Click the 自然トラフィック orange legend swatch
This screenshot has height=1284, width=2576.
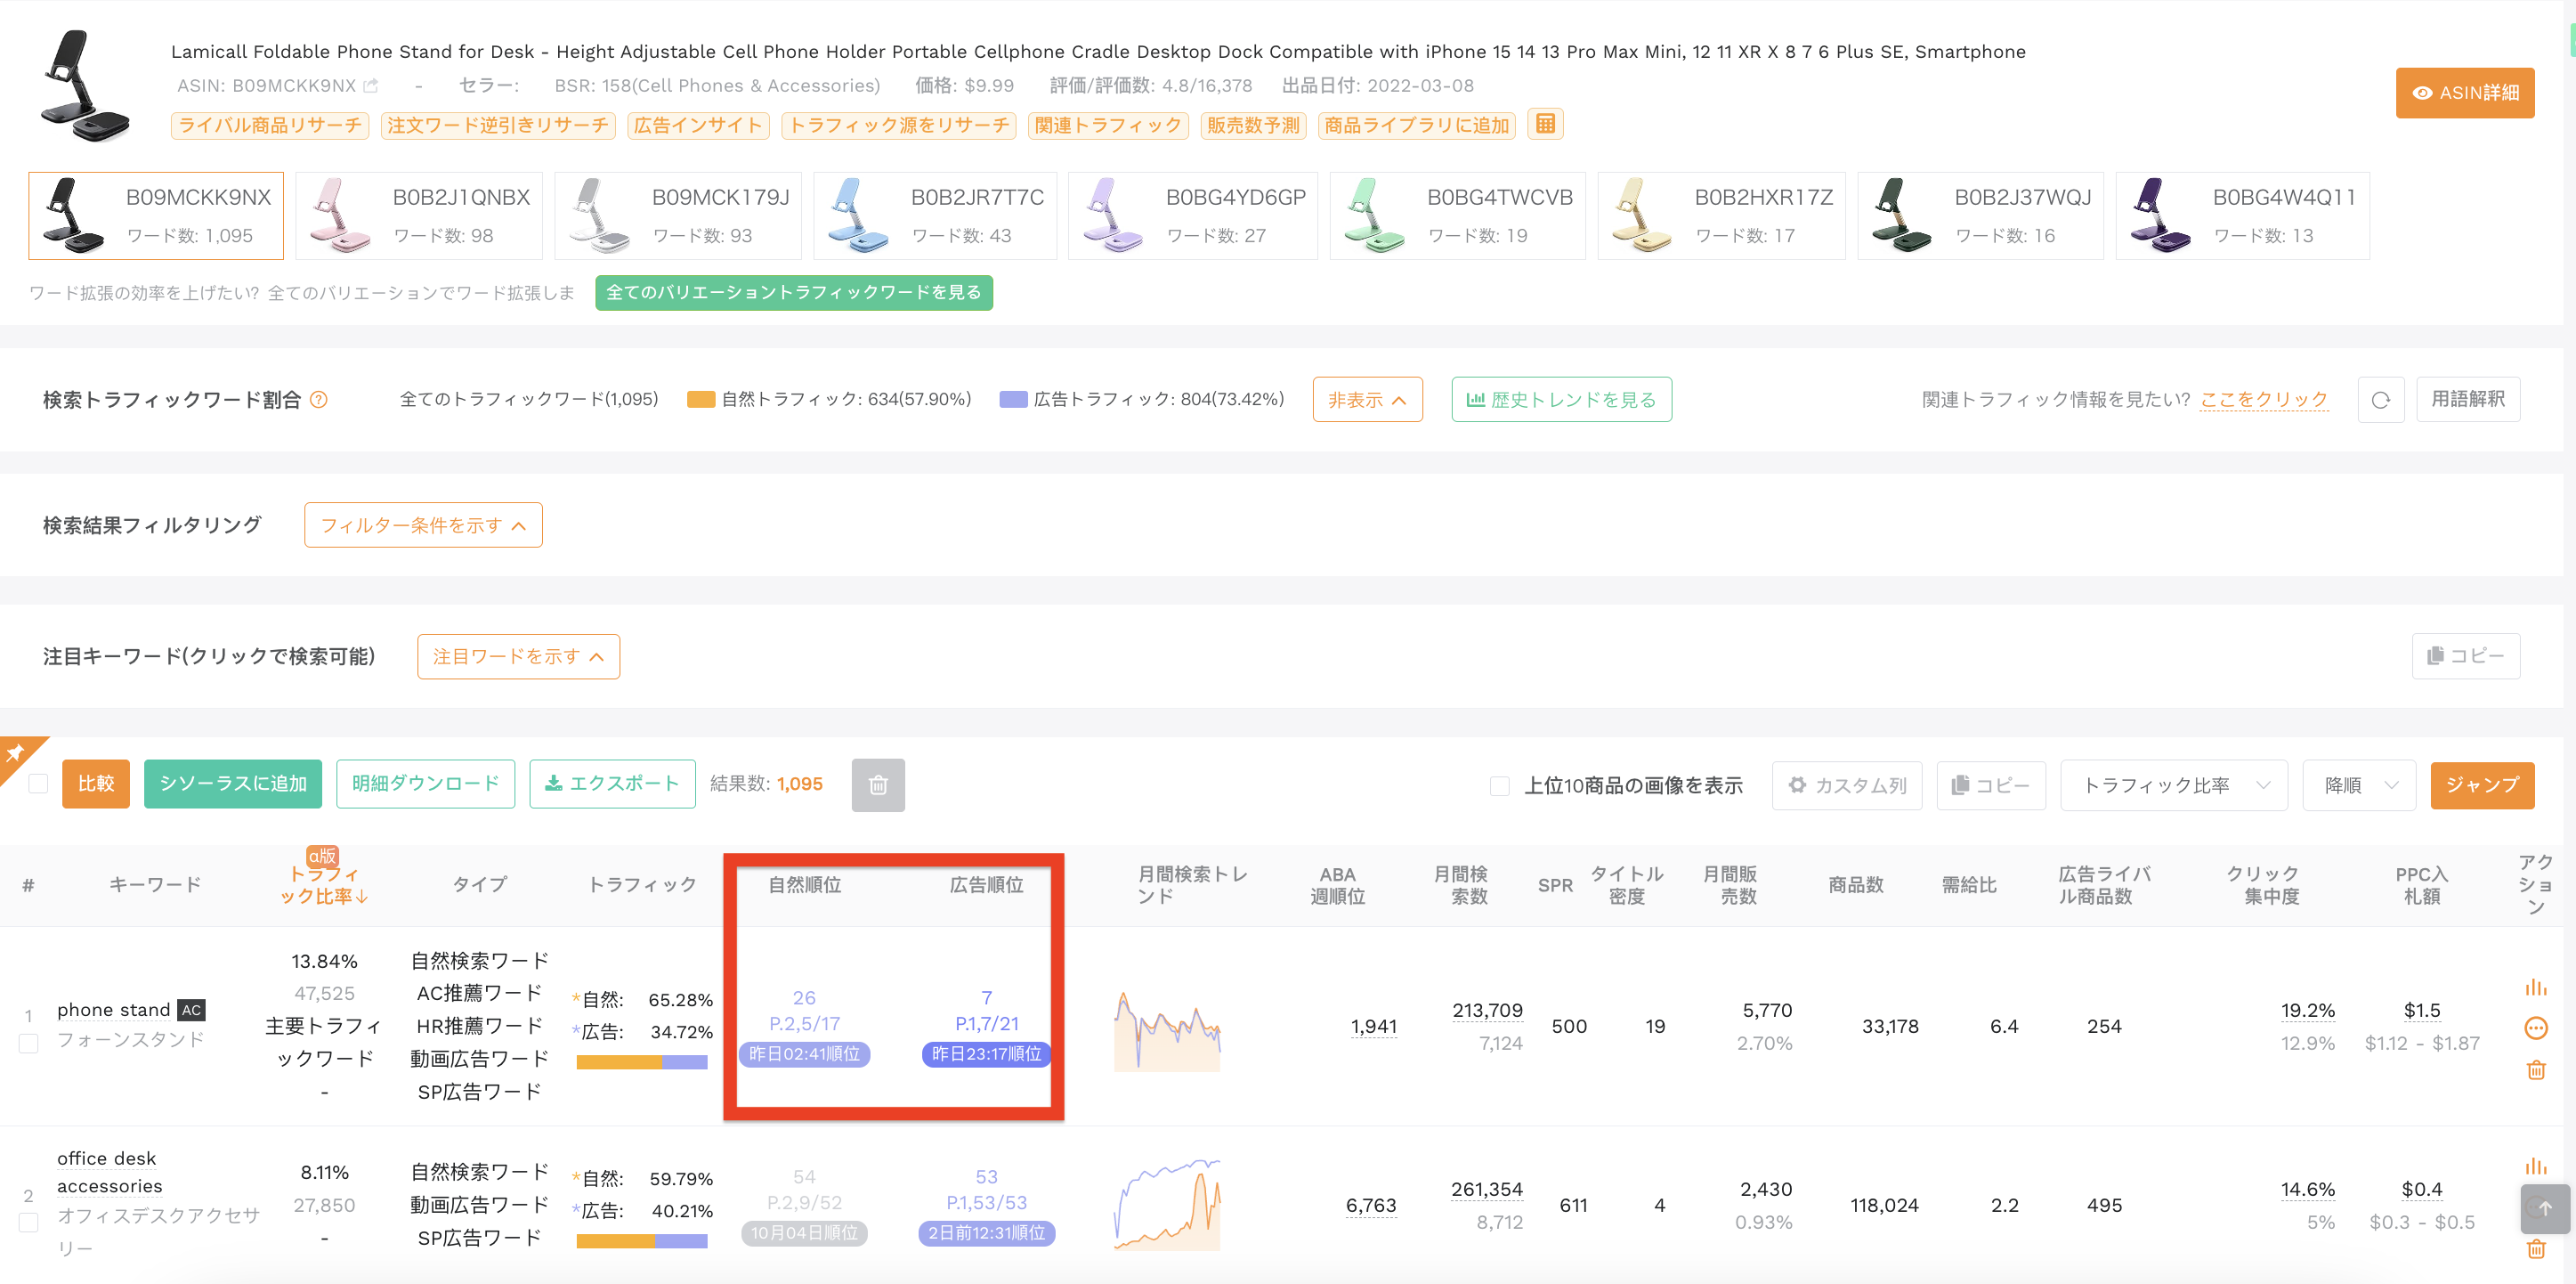click(701, 400)
